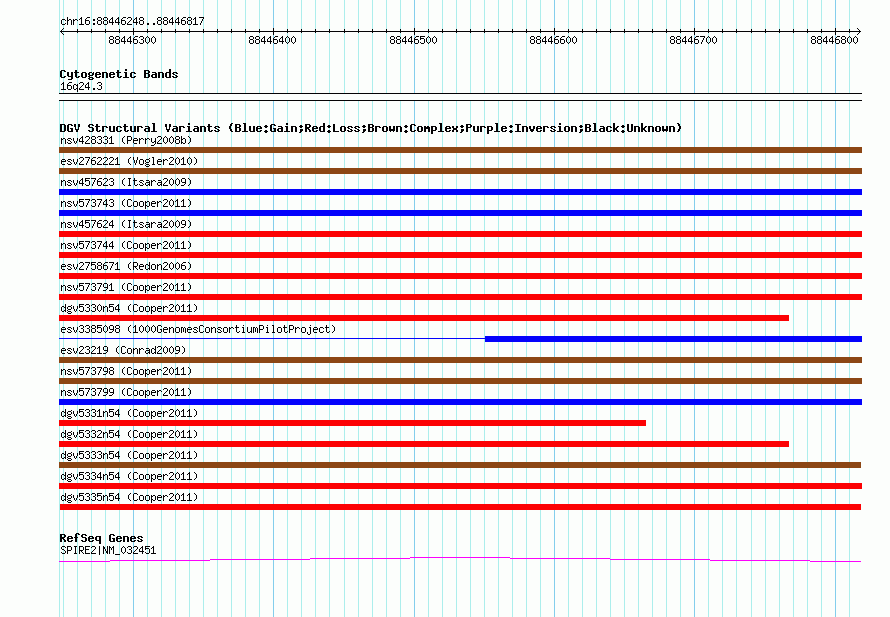The height and width of the screenshot is (617, 890).
Task: Click the blue gain bar under nsv573743
Action: tap(460, 213)
